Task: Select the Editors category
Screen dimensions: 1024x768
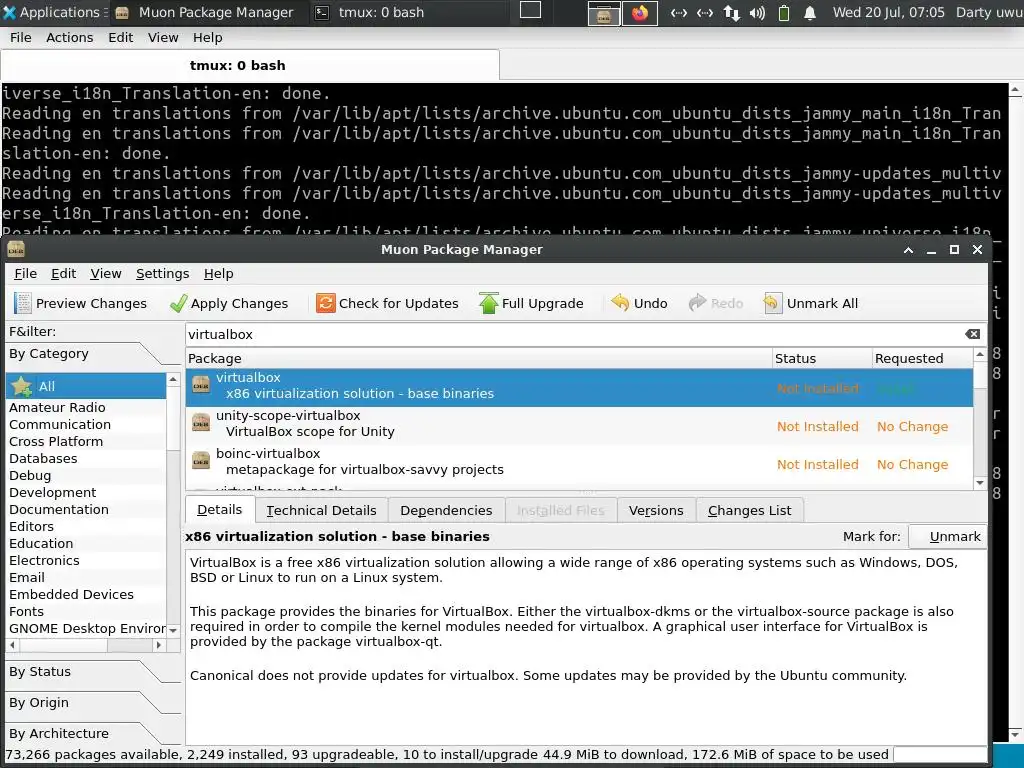Action: [86, 526]
